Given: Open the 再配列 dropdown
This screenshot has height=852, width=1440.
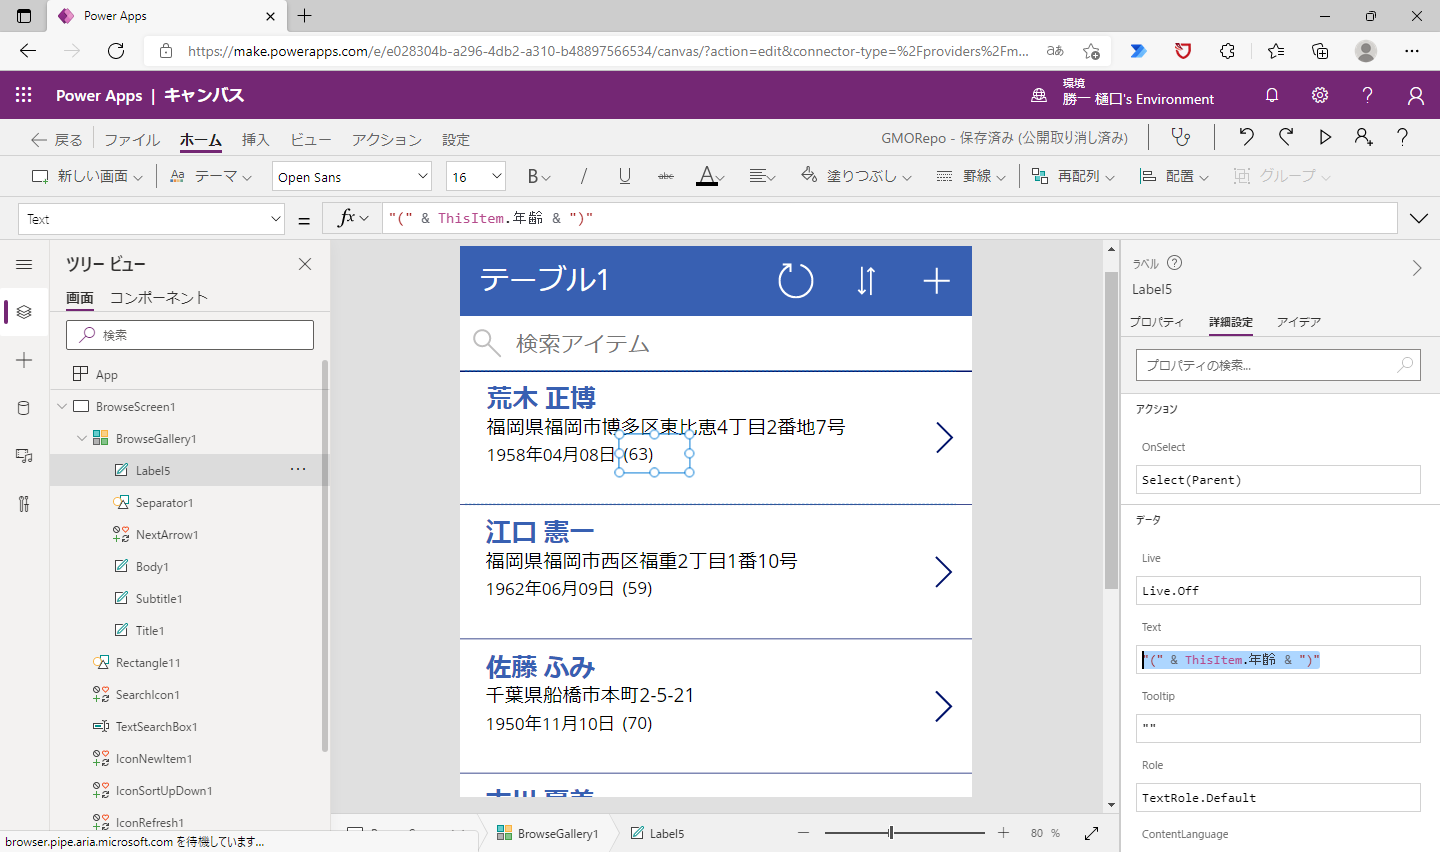Looking at the screenshot, I should [x=1072, y=176].
